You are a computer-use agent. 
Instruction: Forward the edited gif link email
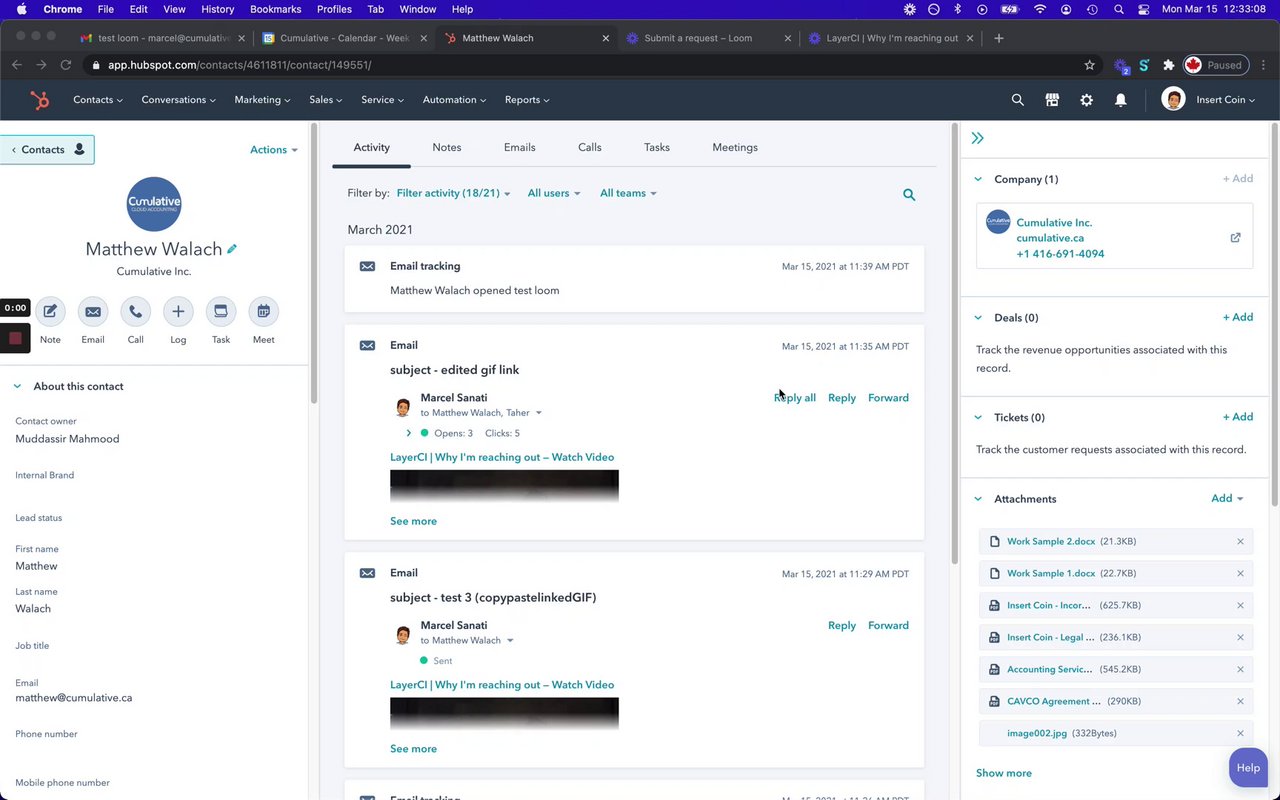(888, 398)
